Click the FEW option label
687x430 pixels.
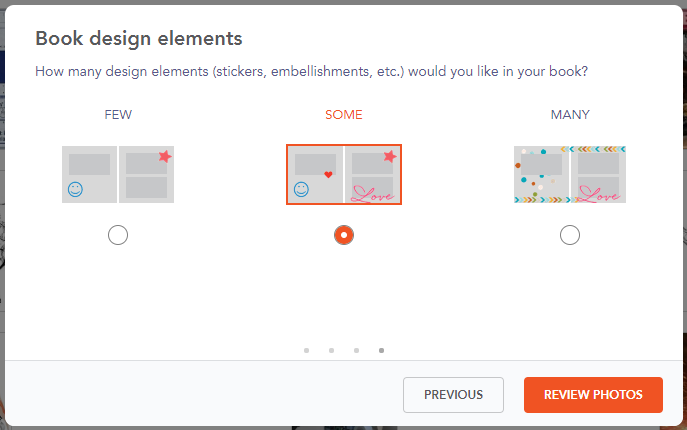118,115
